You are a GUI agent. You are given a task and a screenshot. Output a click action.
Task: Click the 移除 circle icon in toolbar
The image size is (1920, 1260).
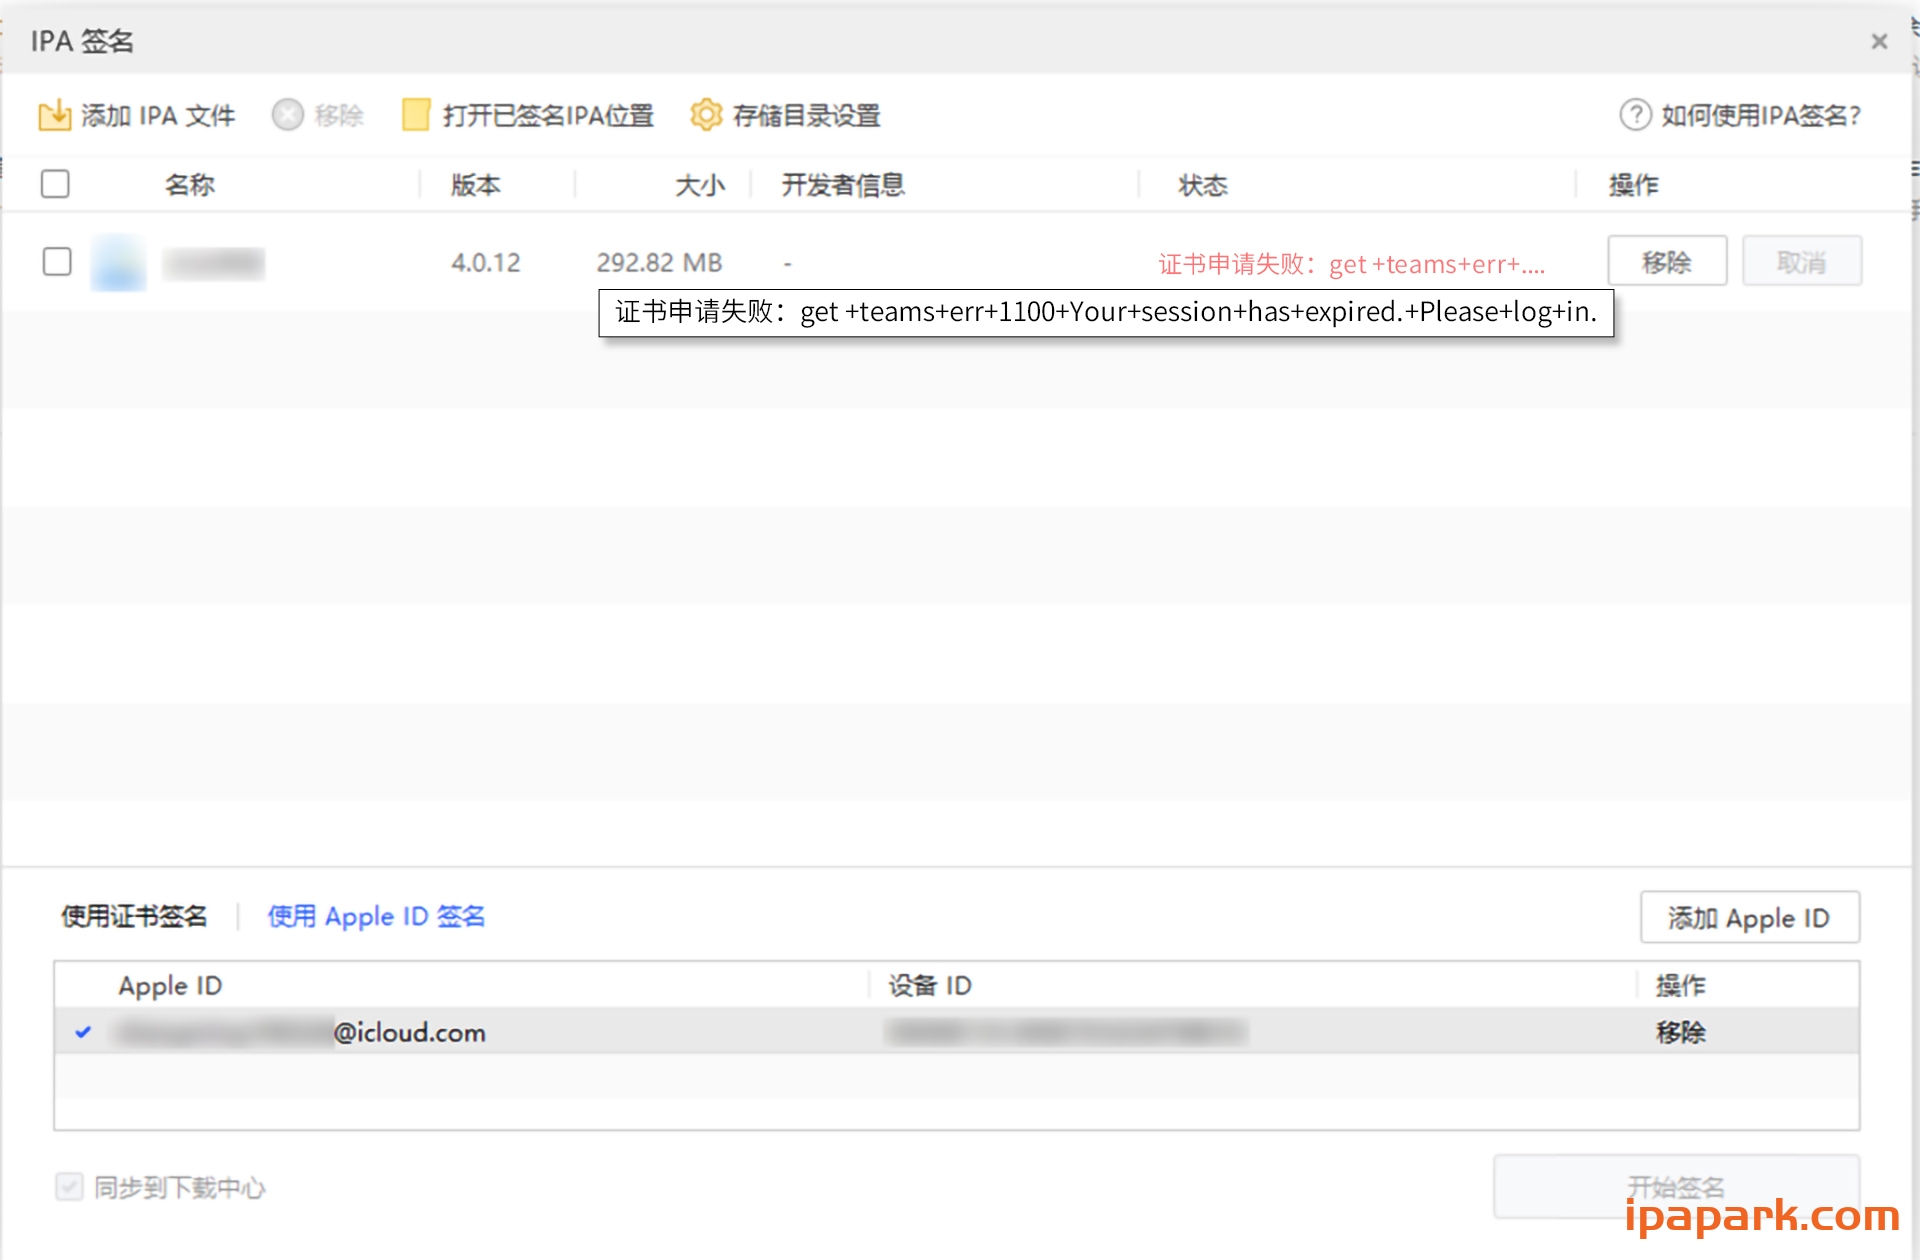[x=288, y=115]
